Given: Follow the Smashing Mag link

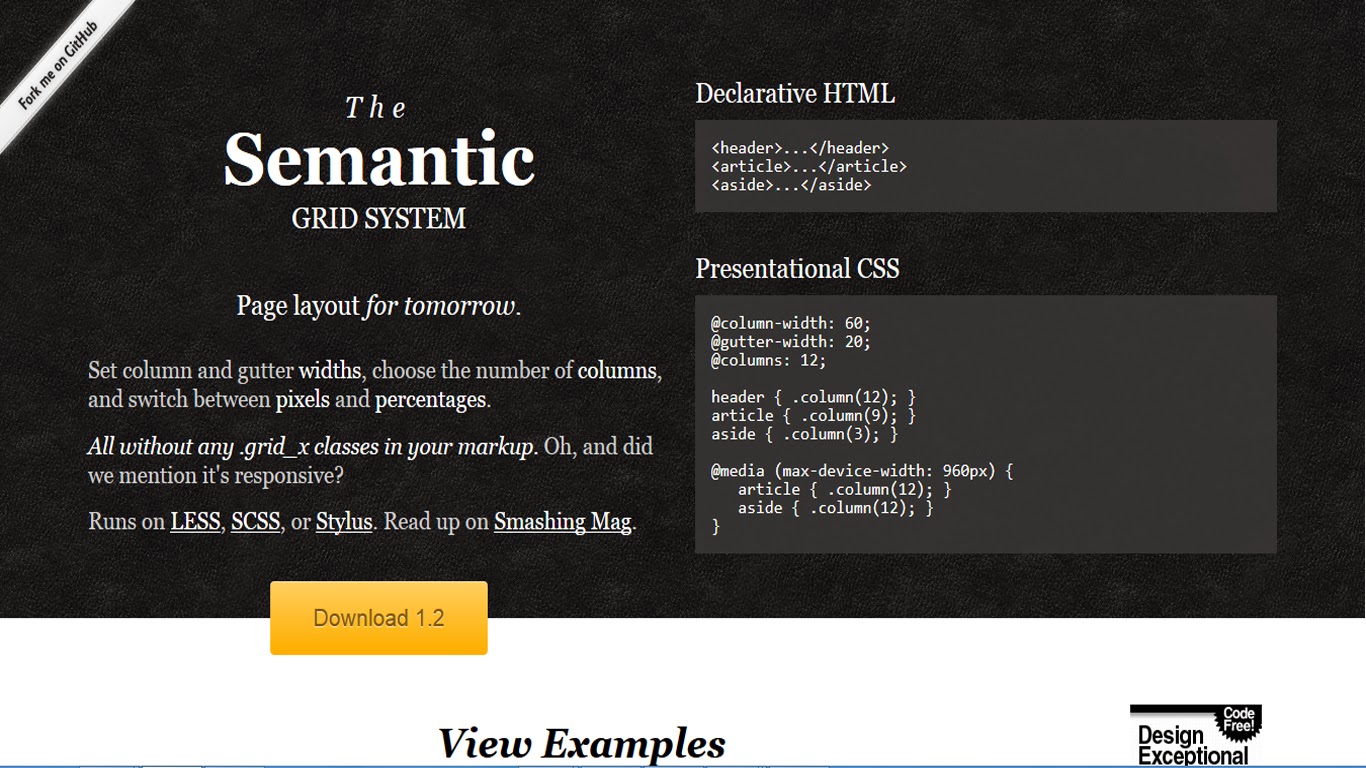Looking at the screenshot, I should coord(562,522).
